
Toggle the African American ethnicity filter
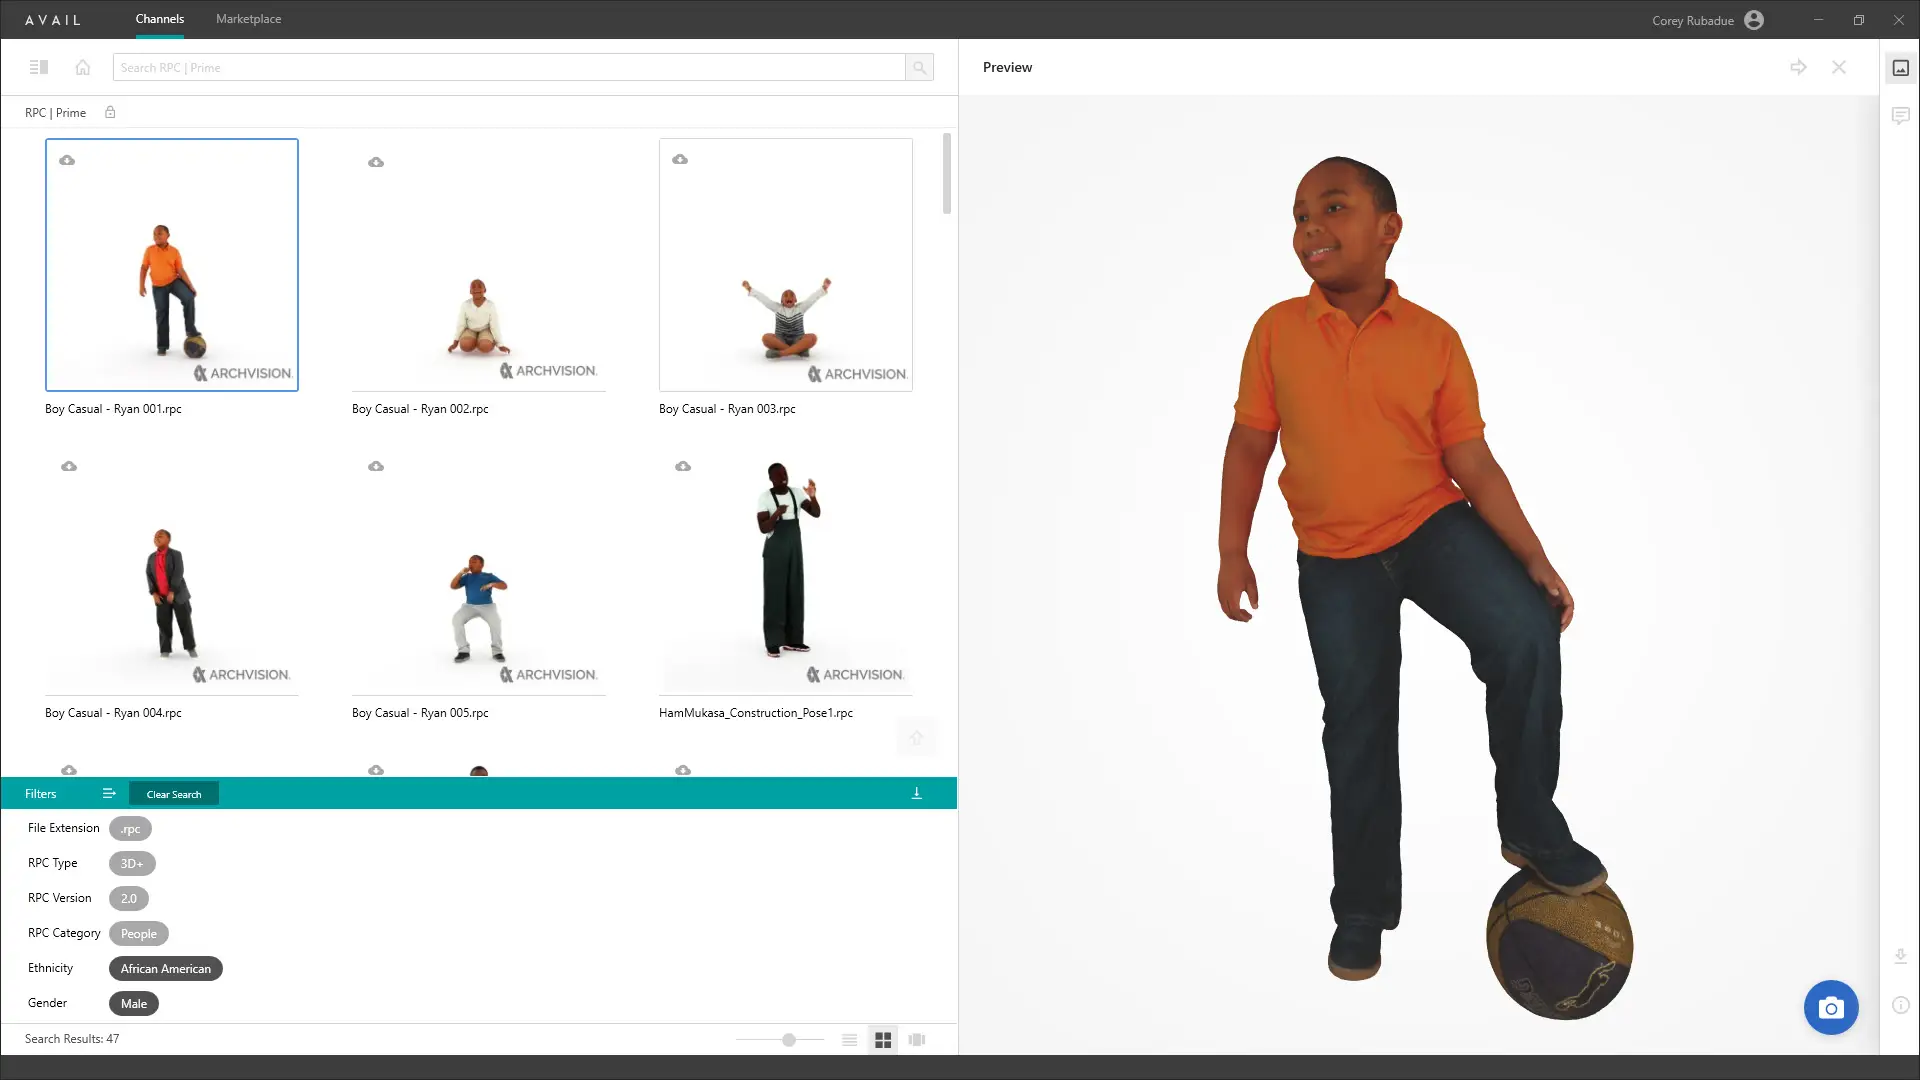coord(166,968)
